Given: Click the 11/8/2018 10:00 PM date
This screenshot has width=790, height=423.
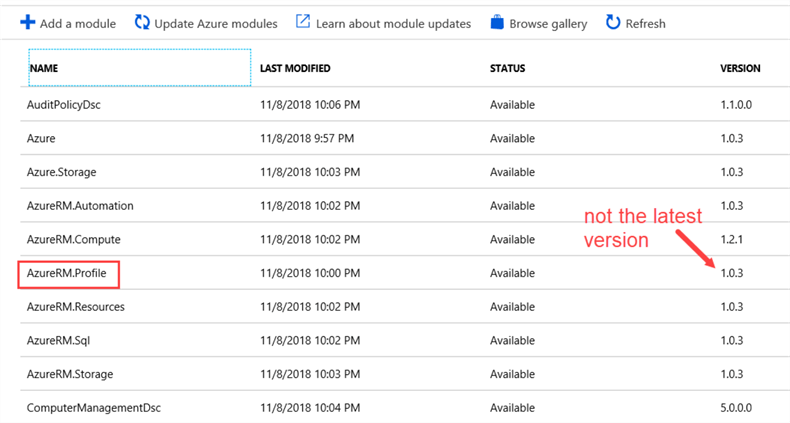Looking at the screenshot, I should 310,273.
